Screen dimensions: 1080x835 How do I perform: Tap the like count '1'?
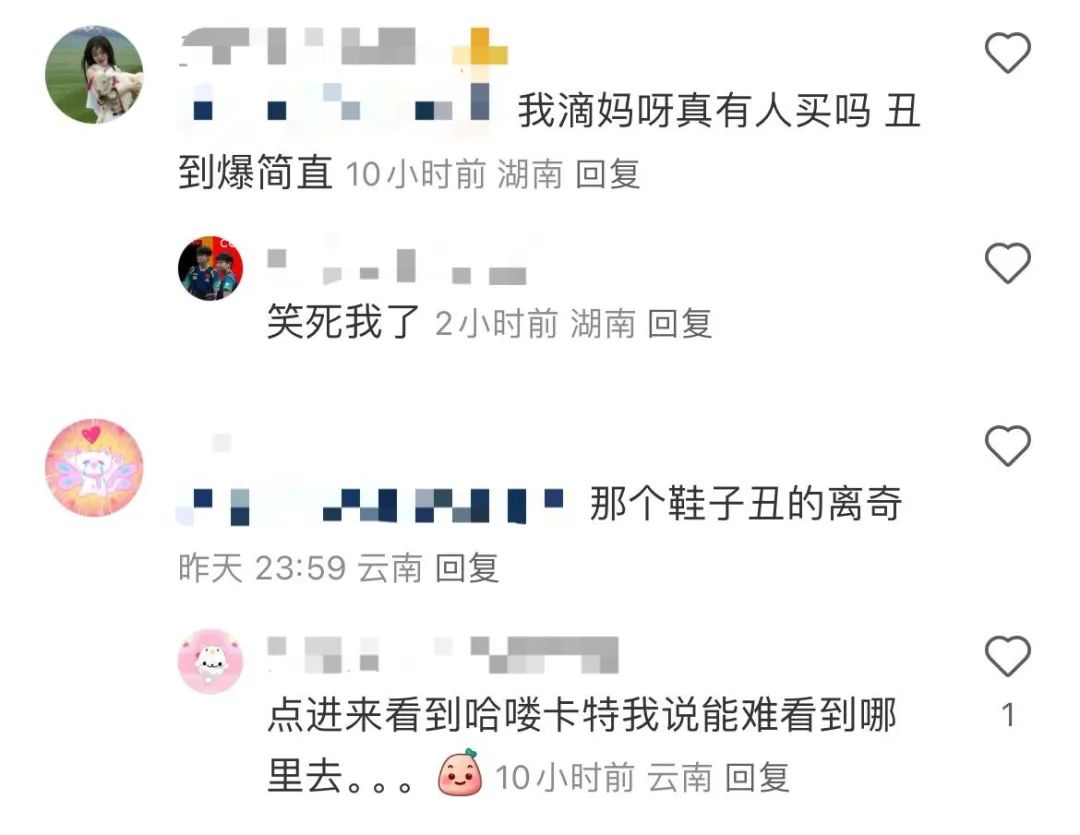click(x=1008, y=715)
